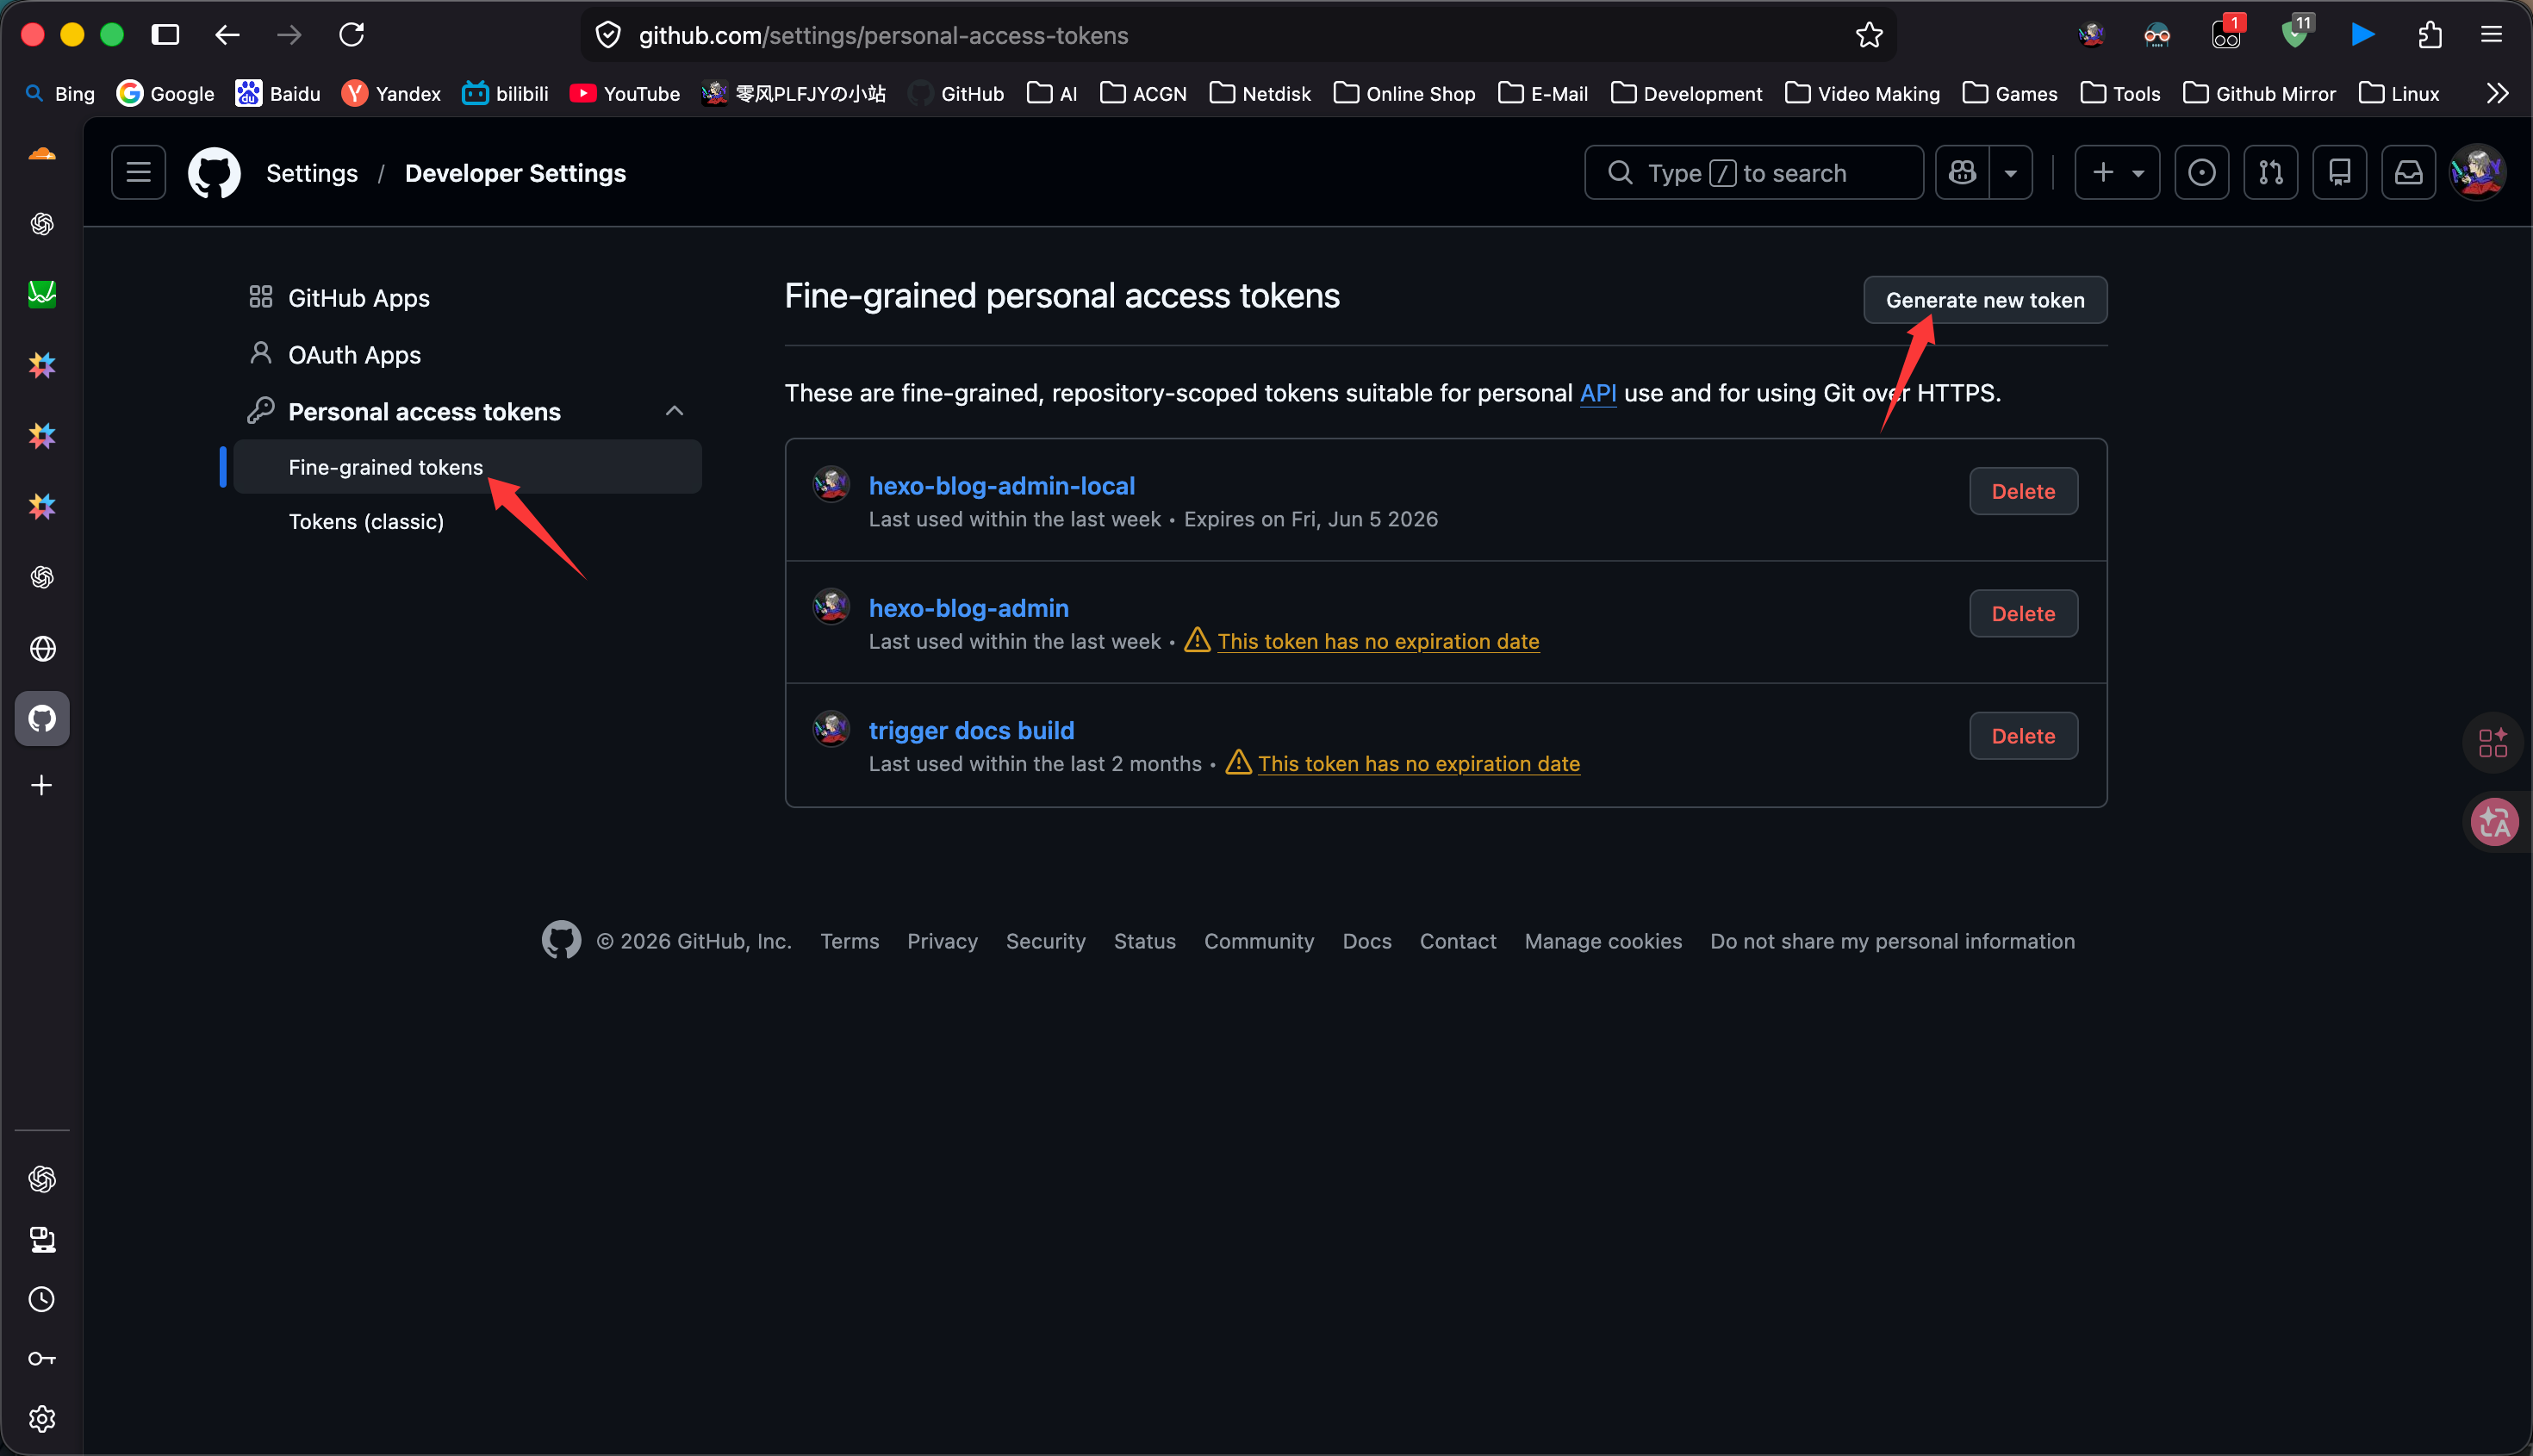The image size is (2533, 1456).
Task: Open browser history clock icon in sidebar
Action: (x=42, y=1299)
